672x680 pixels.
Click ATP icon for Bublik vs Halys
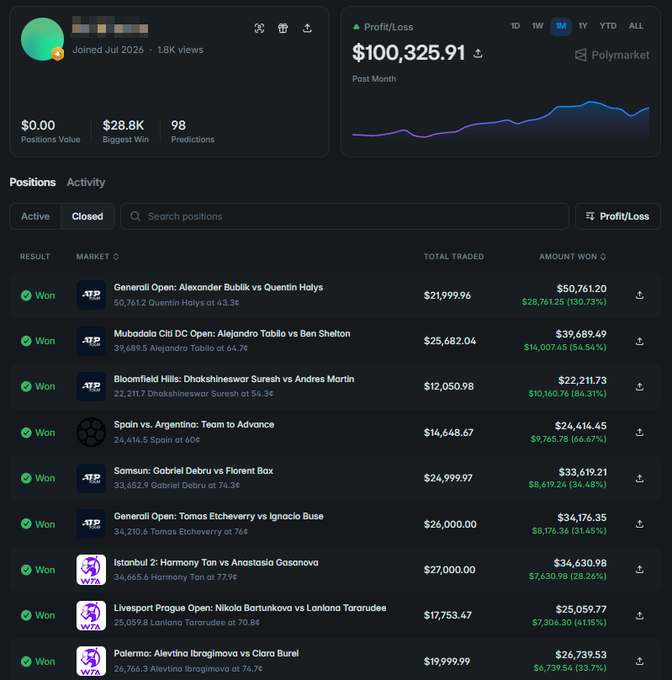pos(91,295)
